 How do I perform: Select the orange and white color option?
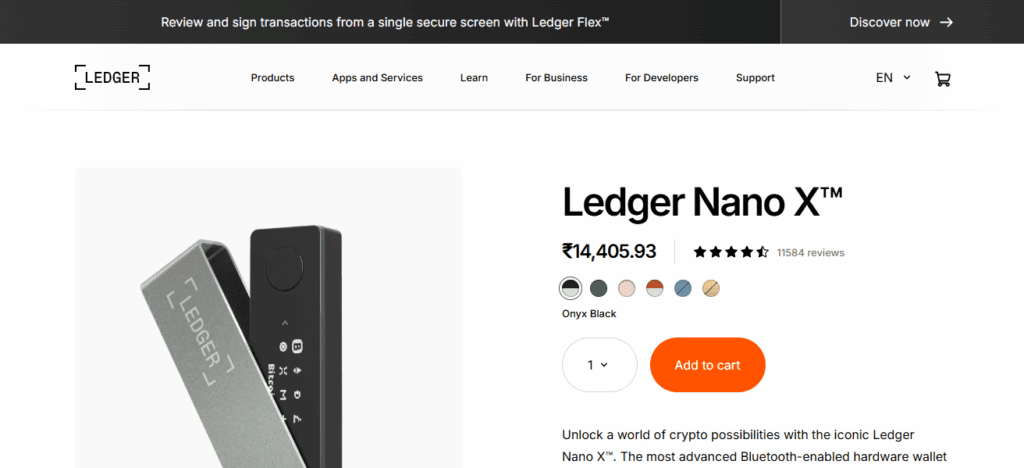click(x=655, y=289)
